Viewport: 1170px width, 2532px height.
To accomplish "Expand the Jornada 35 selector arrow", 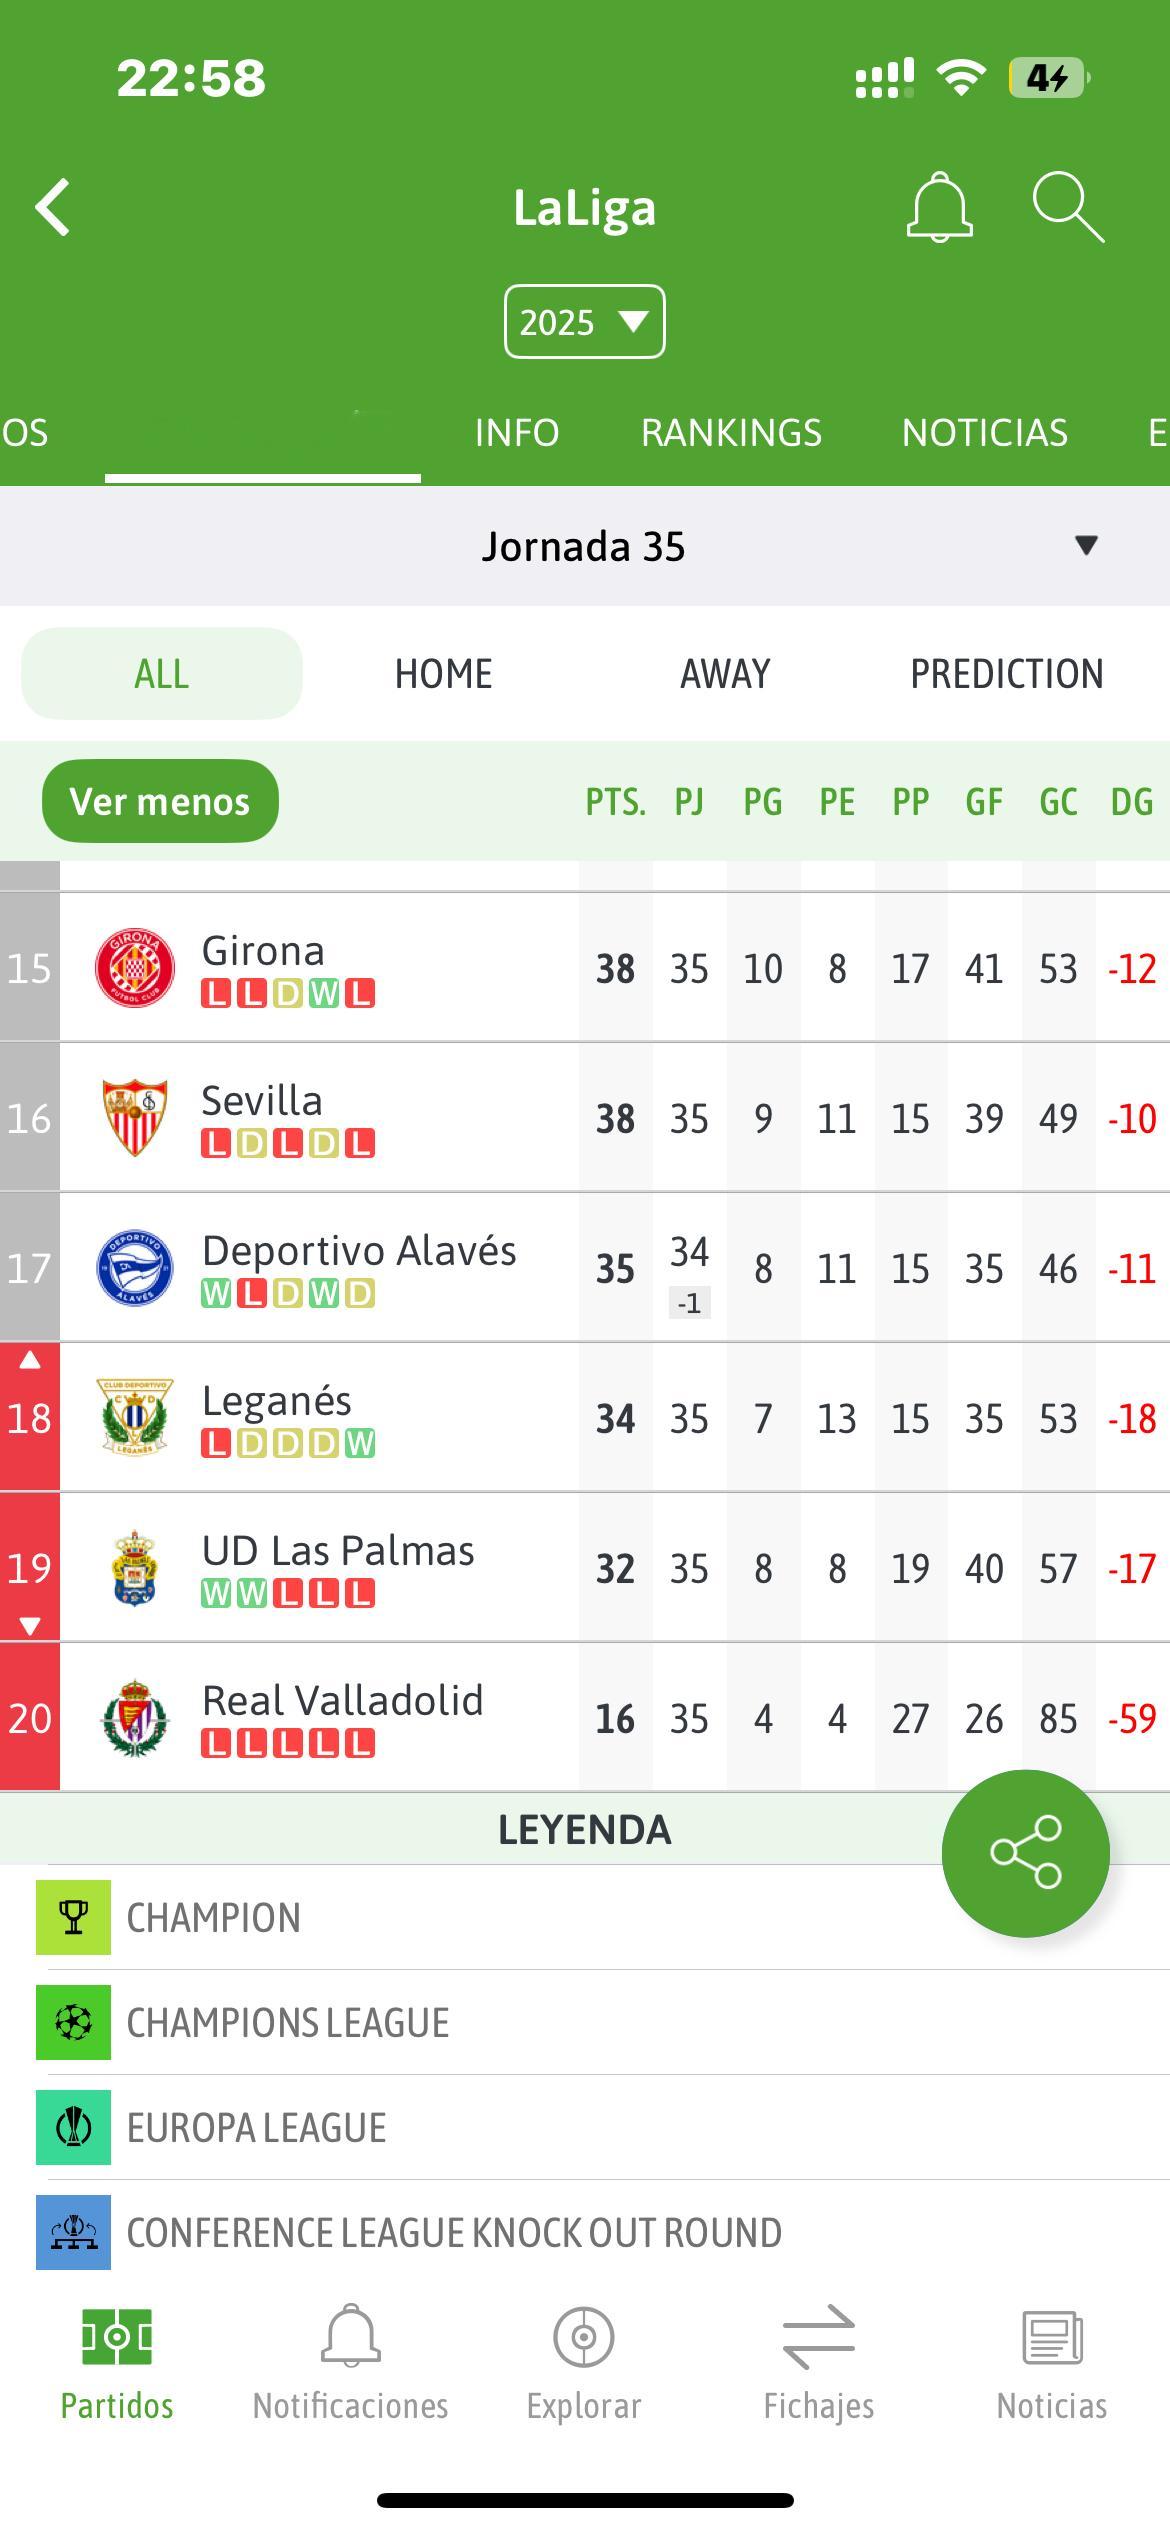I will click(1086, 545).
